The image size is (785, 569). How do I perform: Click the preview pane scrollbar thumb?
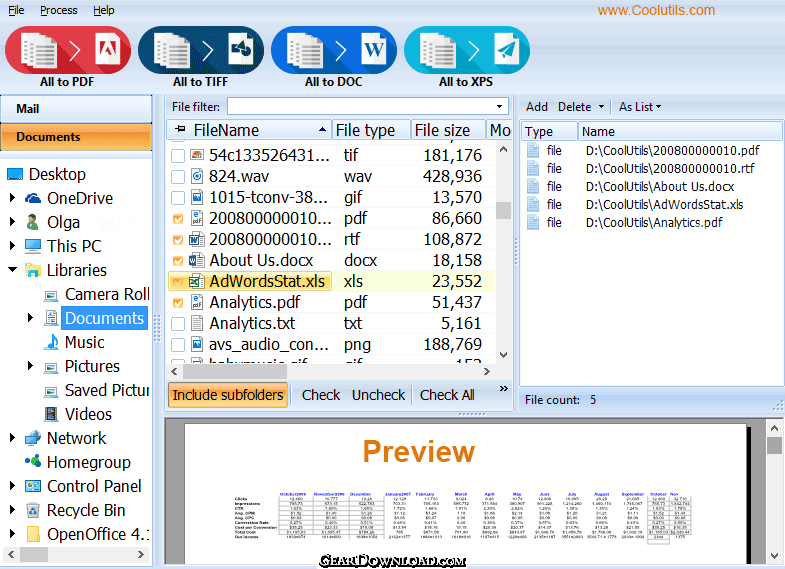click(774, 445)
